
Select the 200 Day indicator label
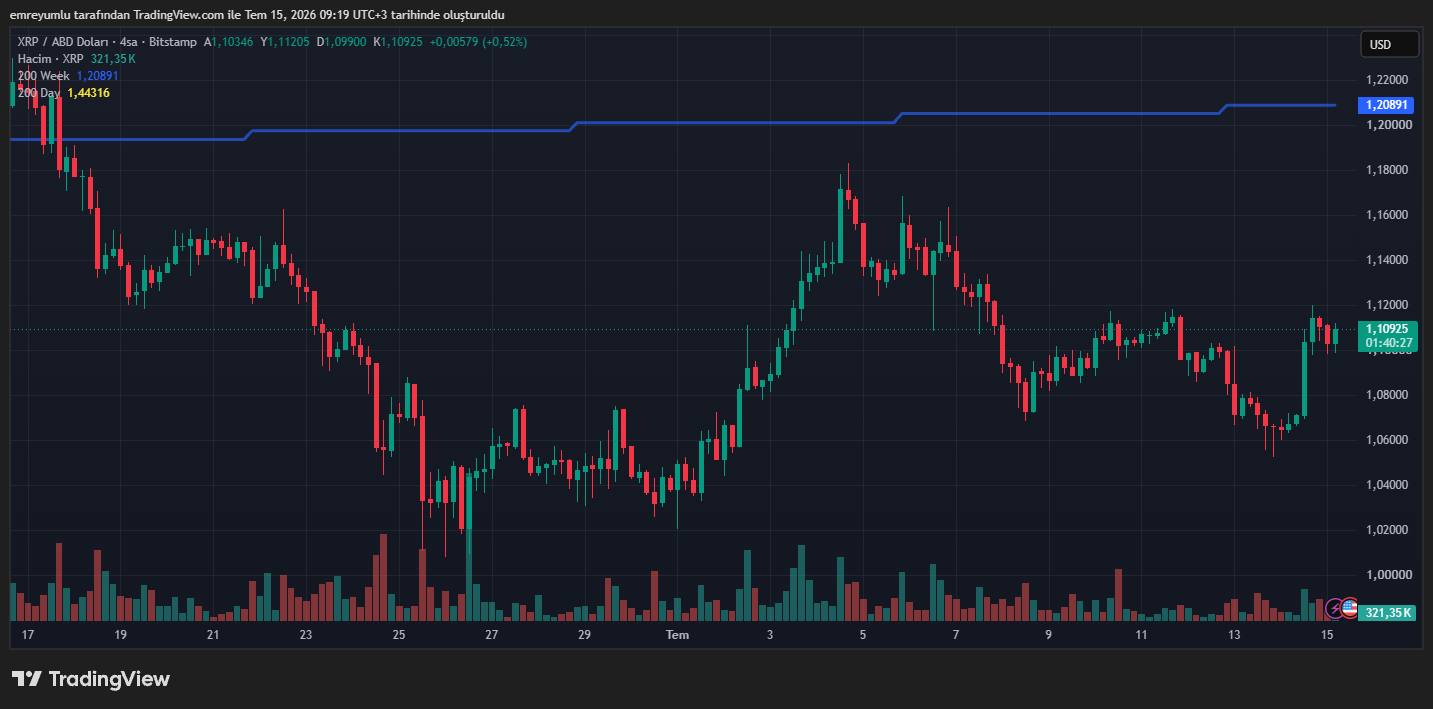39,93
